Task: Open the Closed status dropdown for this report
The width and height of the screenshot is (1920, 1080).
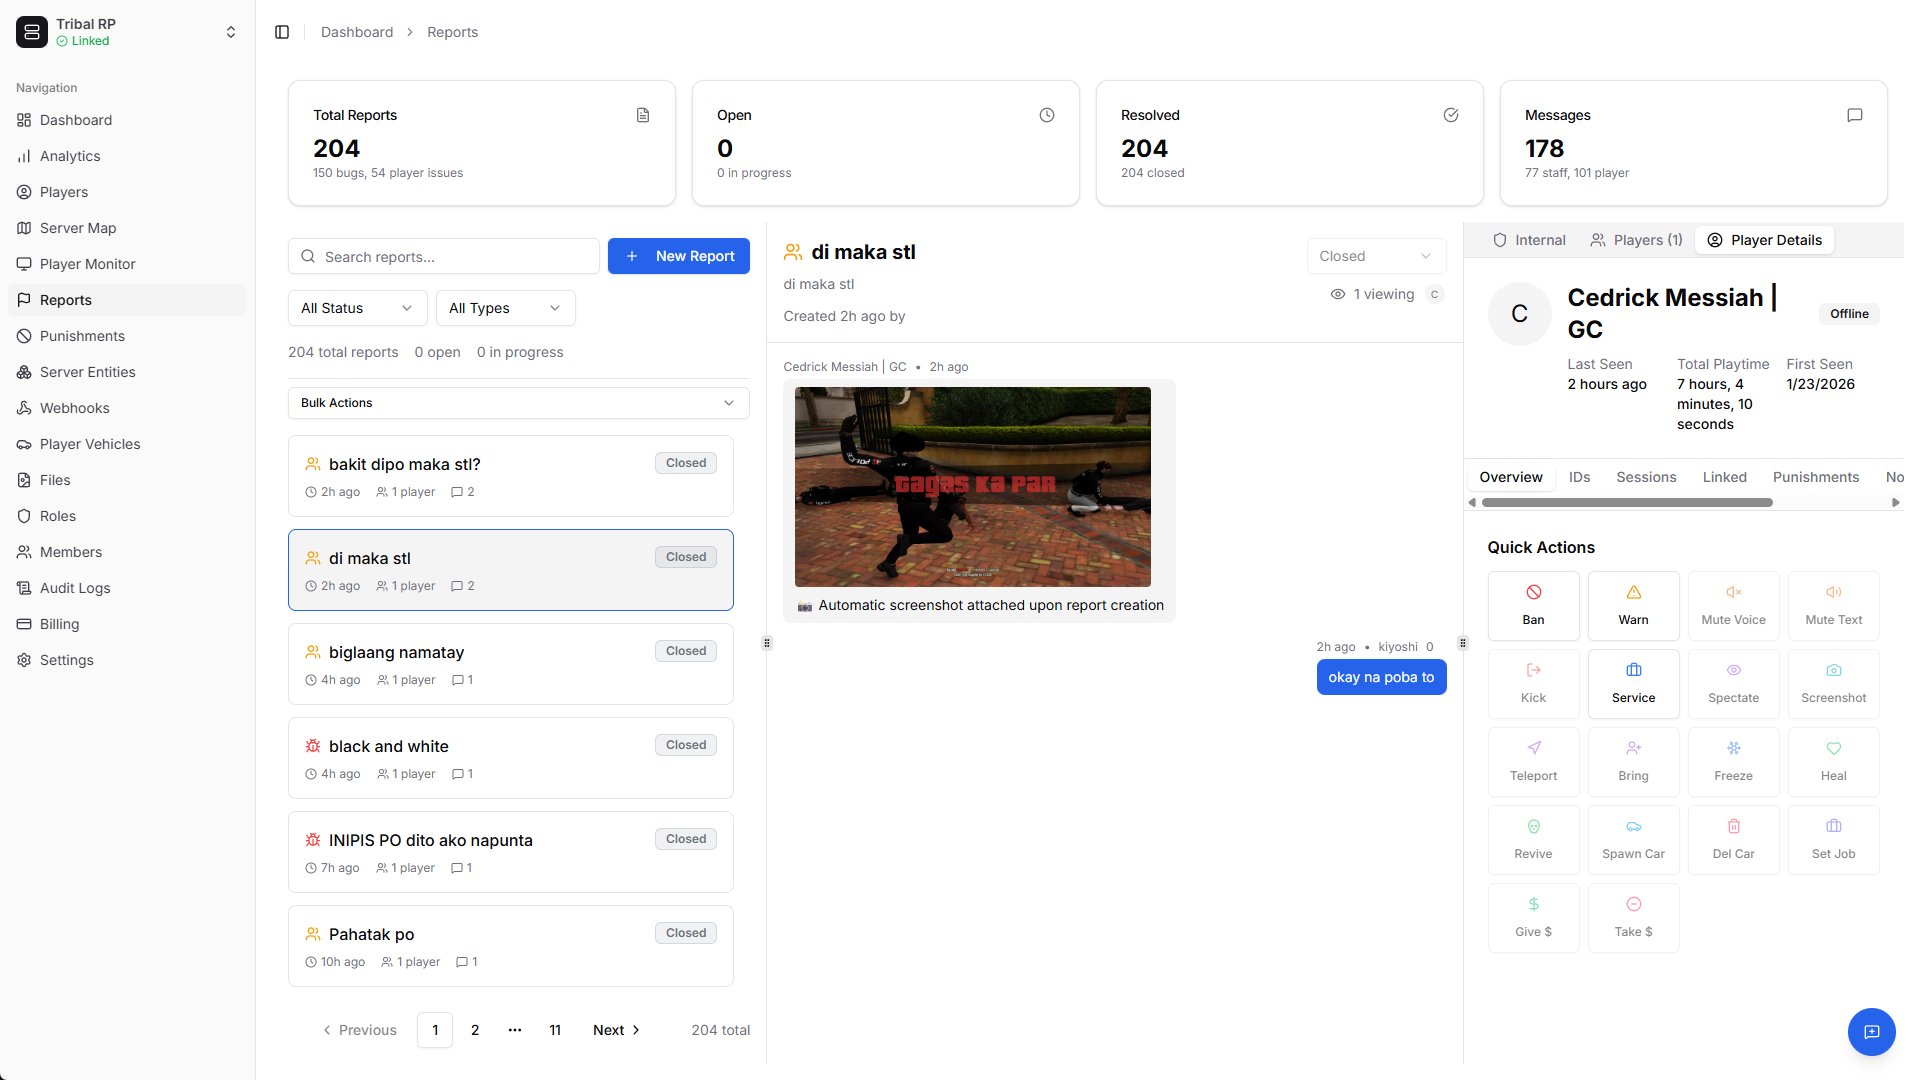Action: 1376,256
